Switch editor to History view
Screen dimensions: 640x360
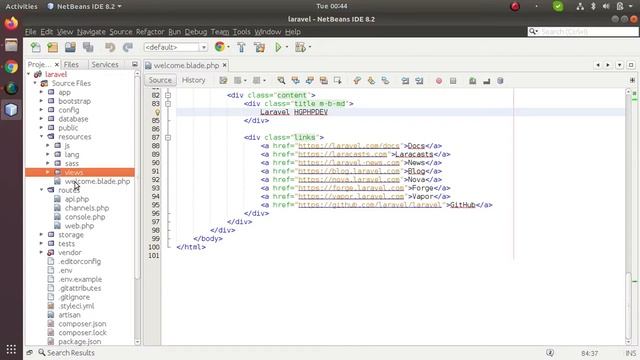point(193,80)
